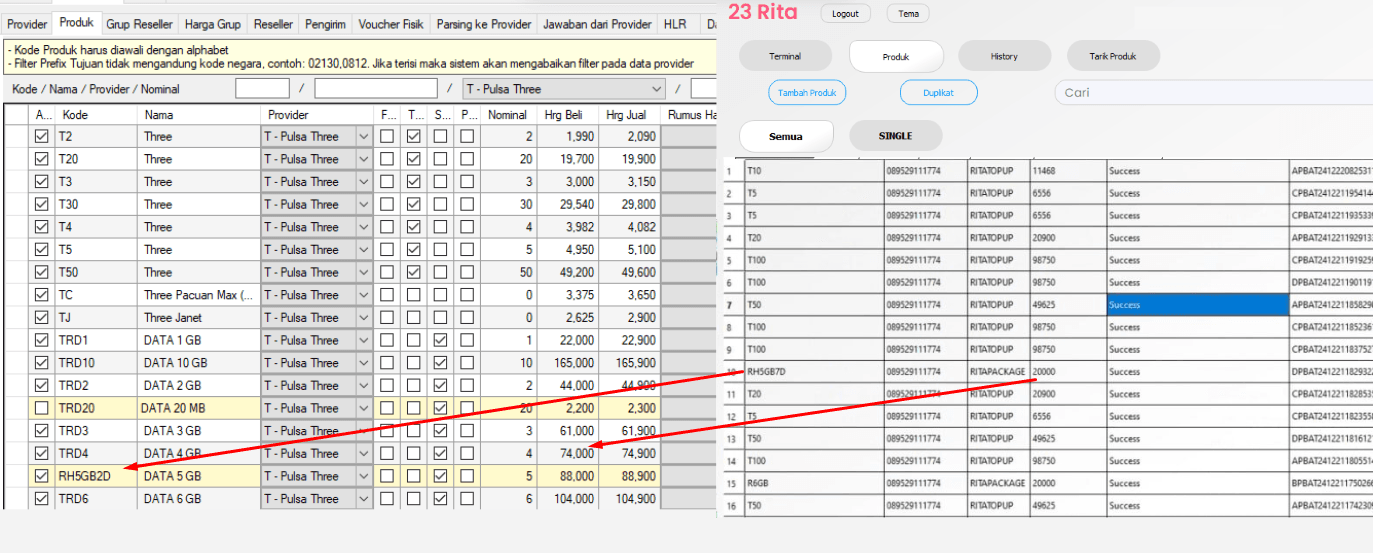Click the Tema button
The image size is (1373, 553).
(x=908, y=13)
